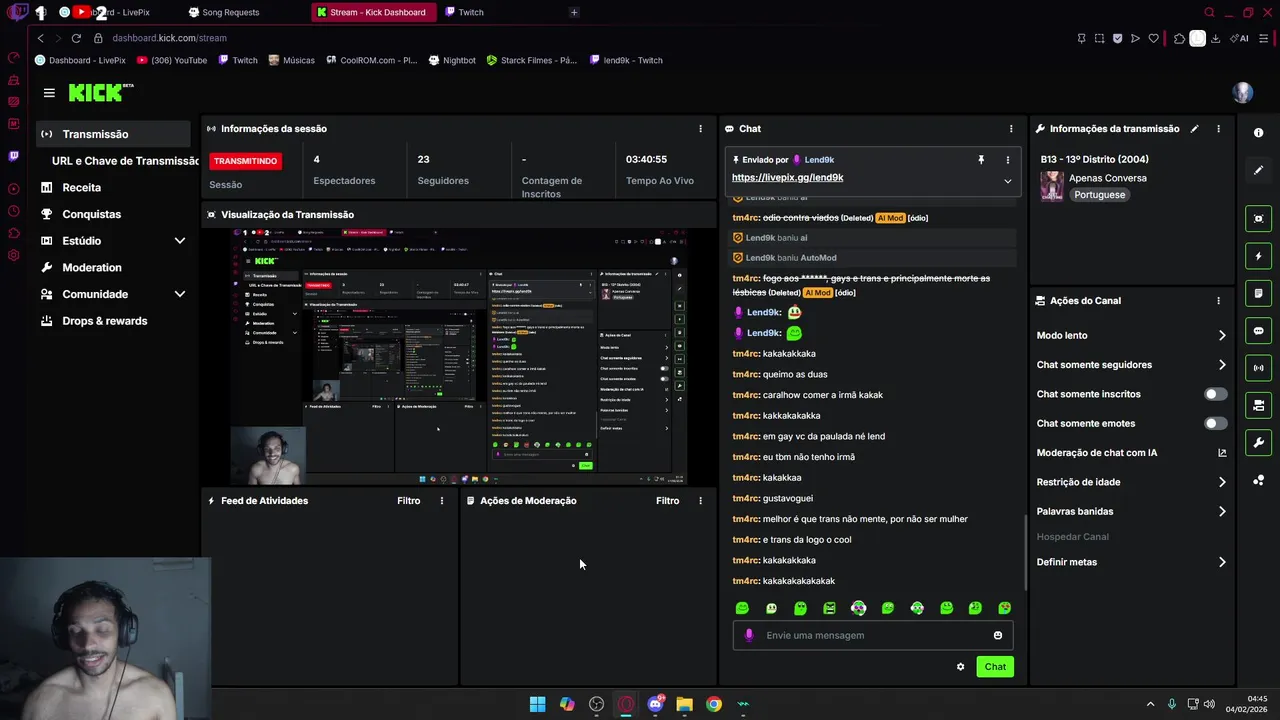This screenshot has height=720, width=1280.
Task: Click the pencil icon in the right sidebar
Action: (1258, 170)
